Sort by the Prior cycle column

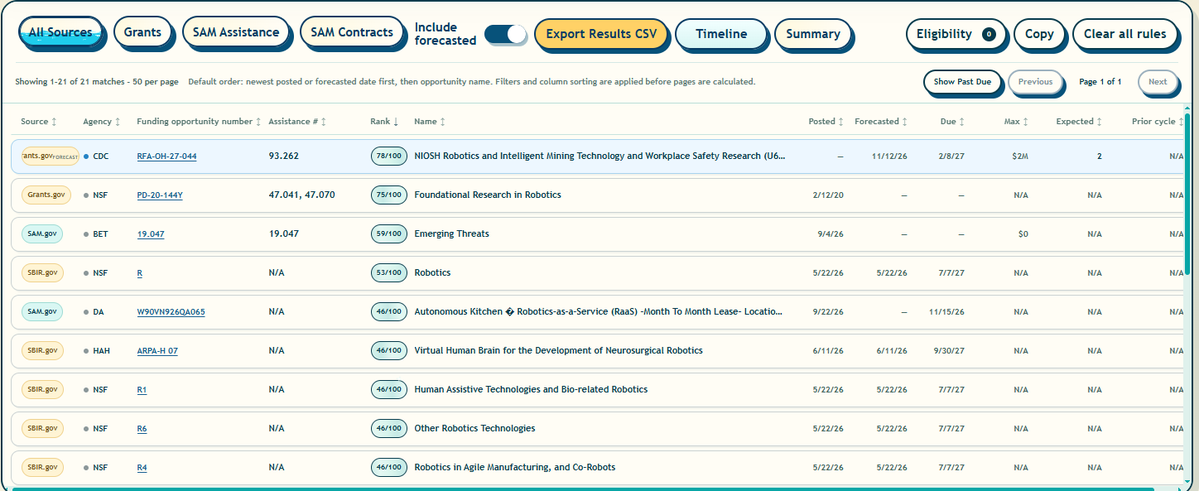(x=1158, y=122)
